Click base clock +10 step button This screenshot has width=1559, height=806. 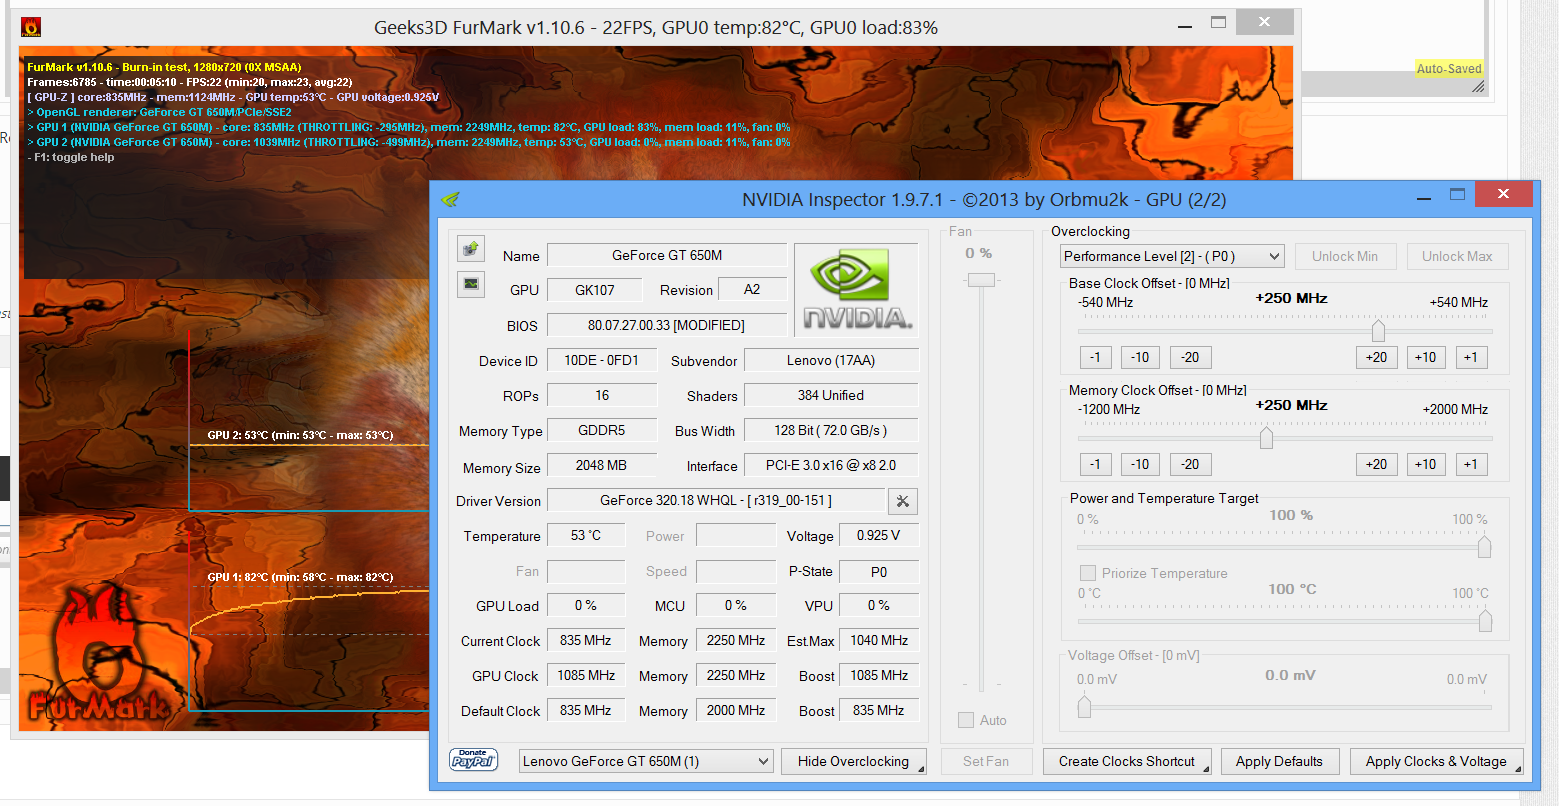coord(1426,357)
